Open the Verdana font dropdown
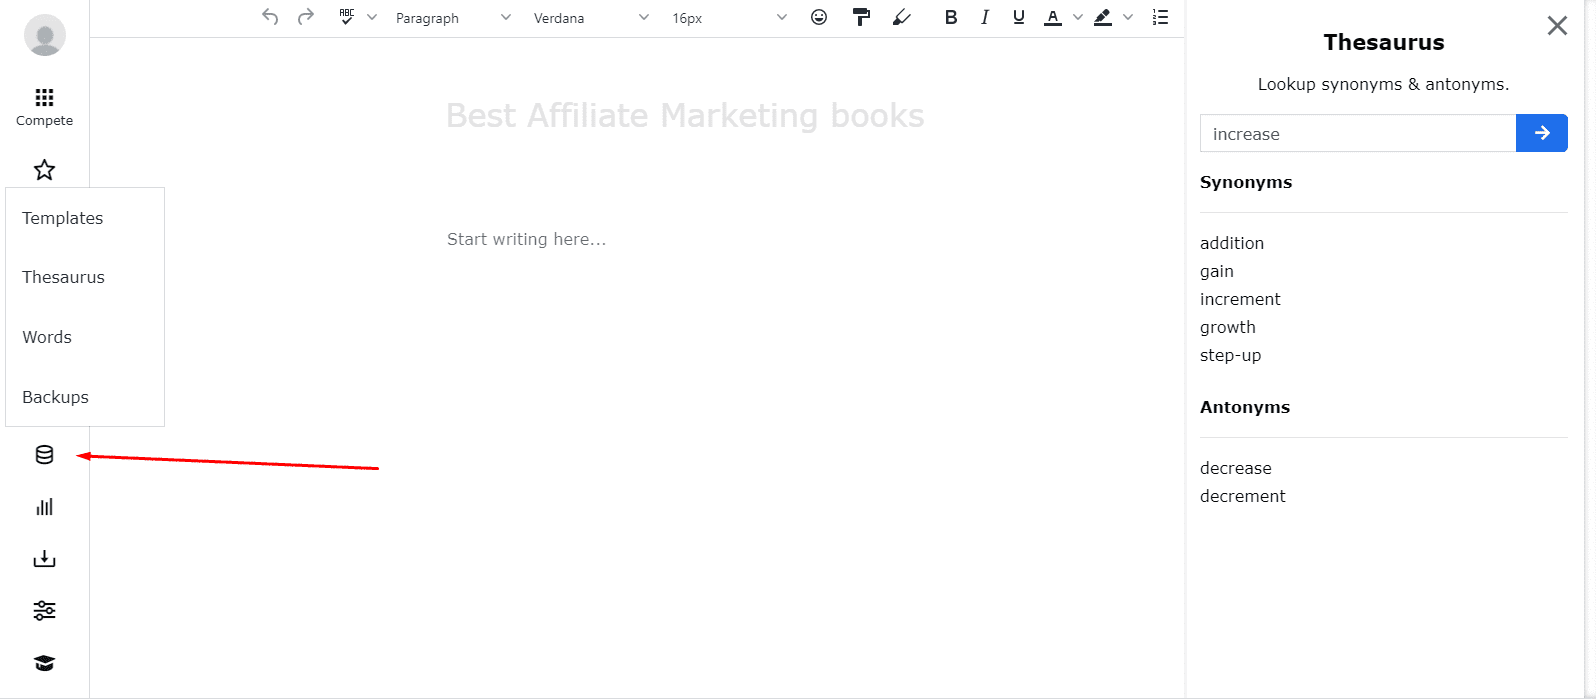Viewport: 1596px width, 699px height. 590,17
